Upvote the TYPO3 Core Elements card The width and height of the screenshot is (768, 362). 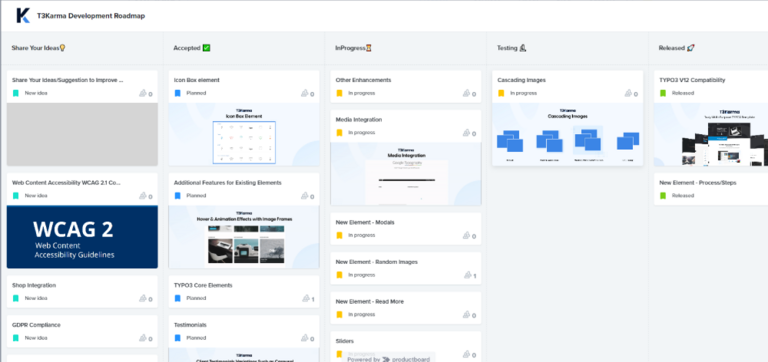(307, 298)
